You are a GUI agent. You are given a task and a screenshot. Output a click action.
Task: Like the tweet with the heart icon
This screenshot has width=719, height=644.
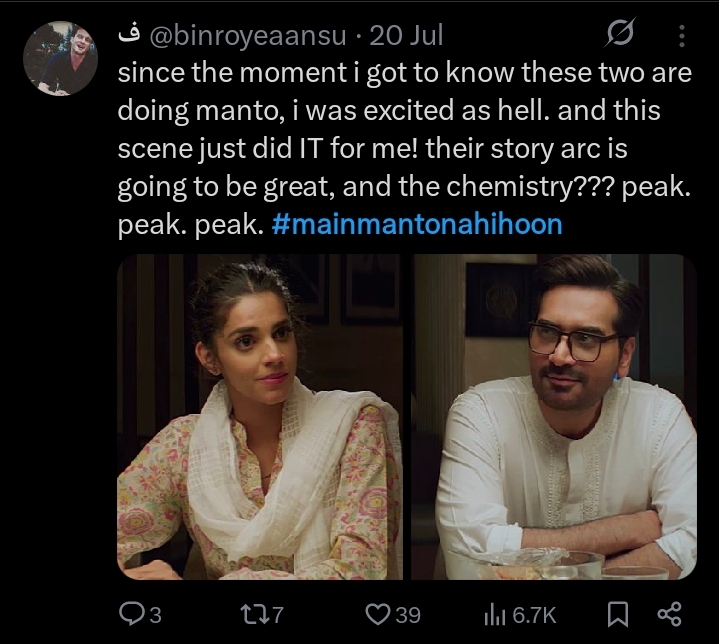379,613
